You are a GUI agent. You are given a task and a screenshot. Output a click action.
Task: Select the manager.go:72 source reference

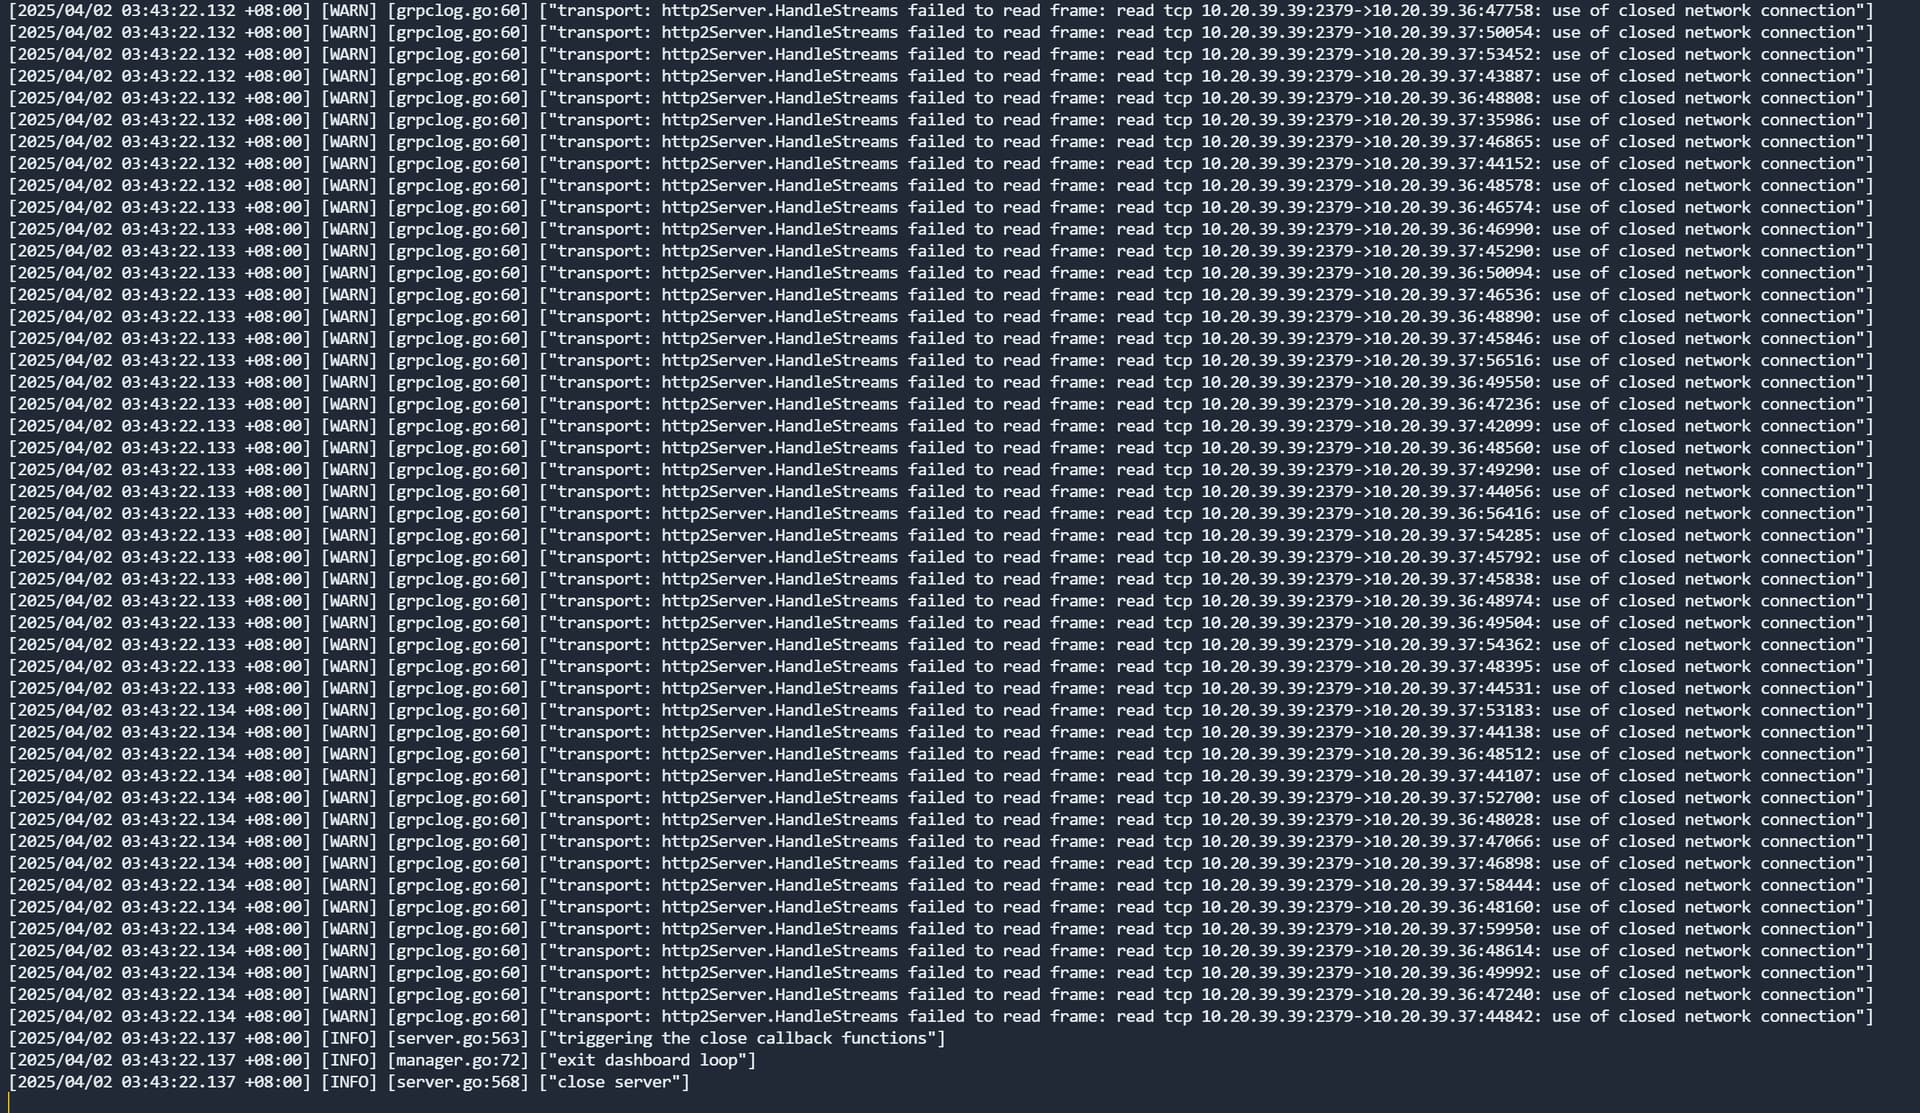coord(458,1060)
